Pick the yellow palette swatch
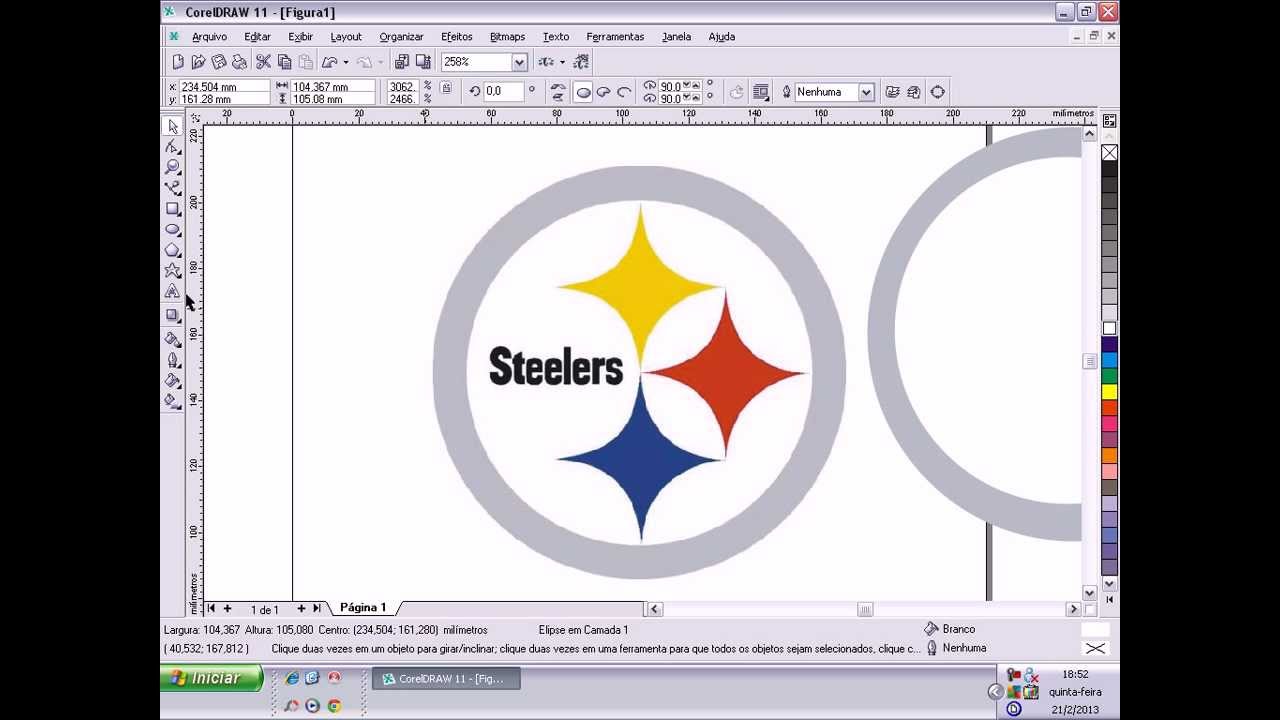 pyautogui.click(x=1109, y=392)
